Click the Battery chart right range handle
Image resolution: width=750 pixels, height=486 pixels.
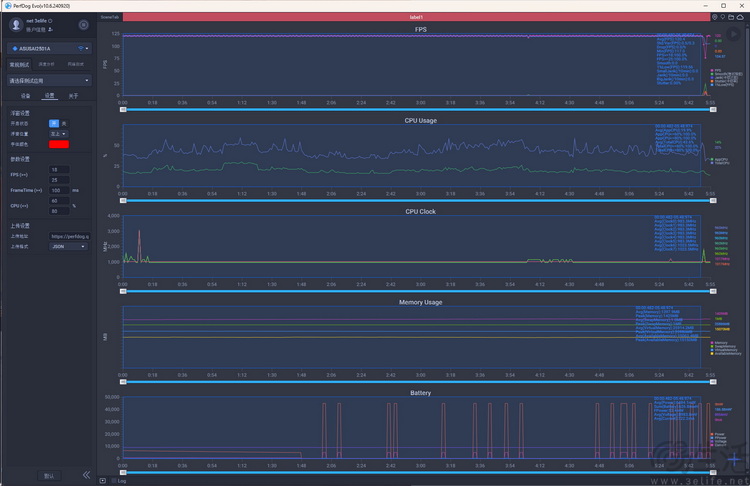[x=713, y=472]
